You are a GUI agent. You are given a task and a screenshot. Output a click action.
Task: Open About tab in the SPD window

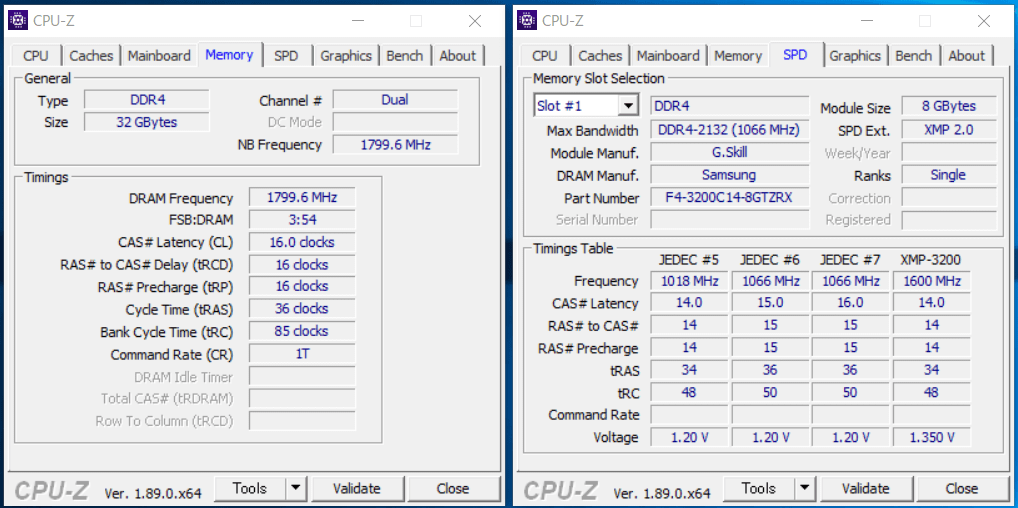[966, 56]
